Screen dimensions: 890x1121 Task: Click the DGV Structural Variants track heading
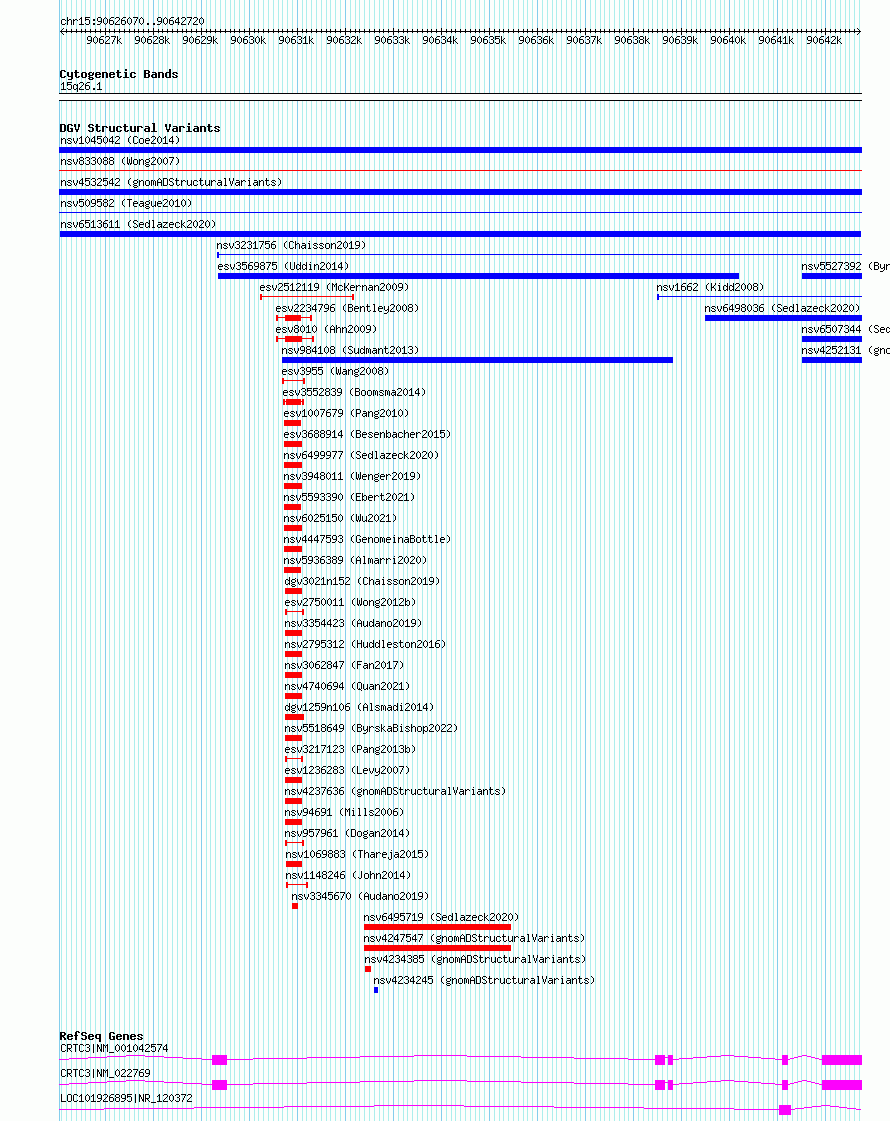coord(139,128)
